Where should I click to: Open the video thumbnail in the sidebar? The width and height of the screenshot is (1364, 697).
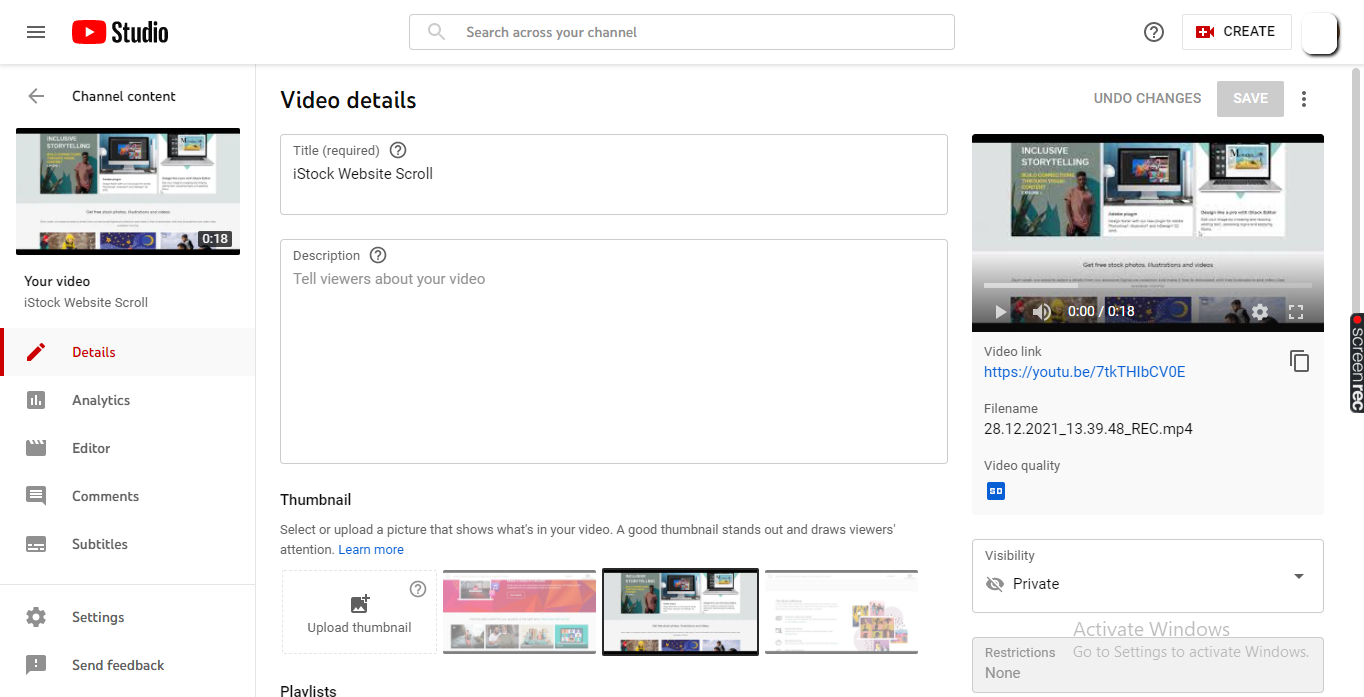coord(128,191)
